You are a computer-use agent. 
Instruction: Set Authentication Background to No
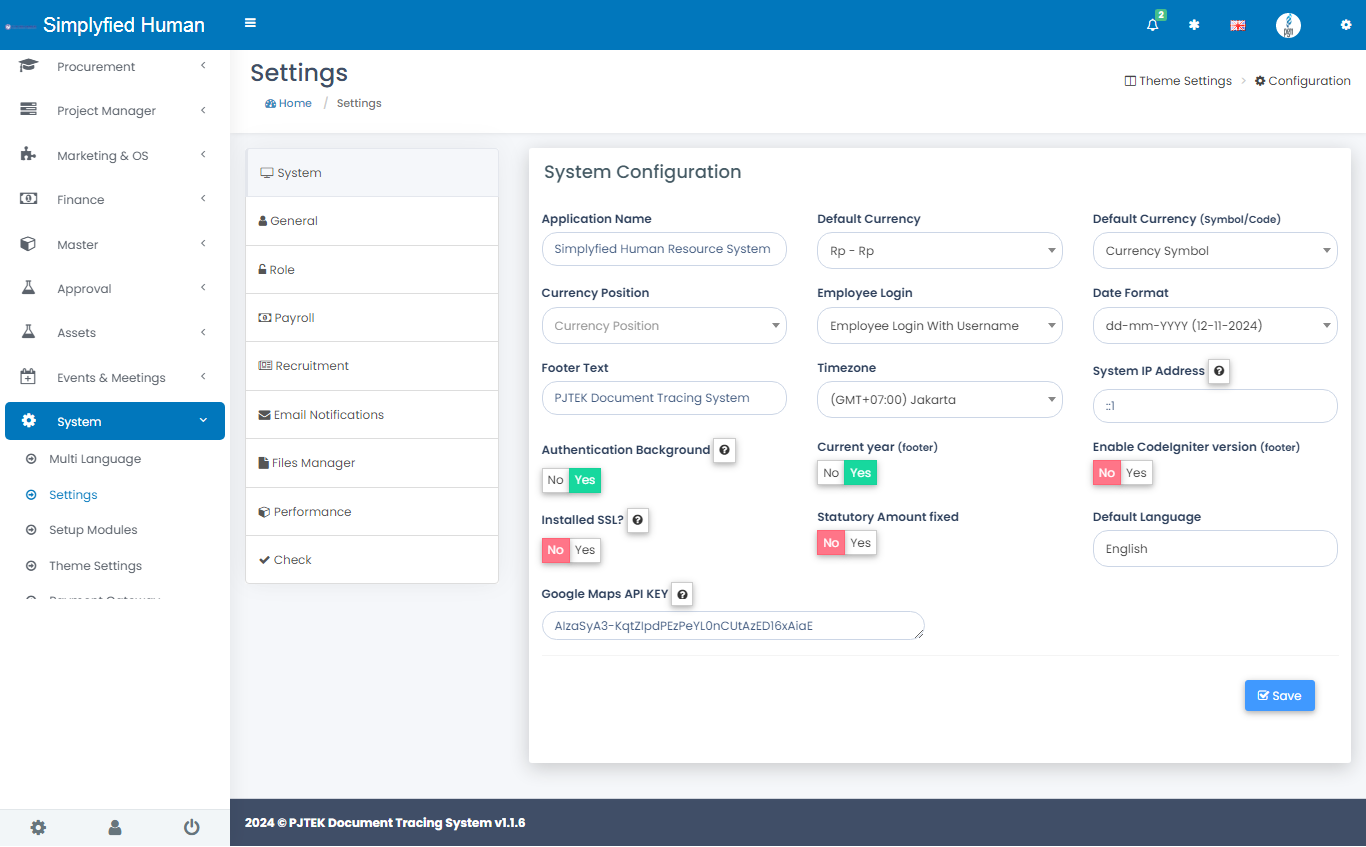tap(555, 480)
